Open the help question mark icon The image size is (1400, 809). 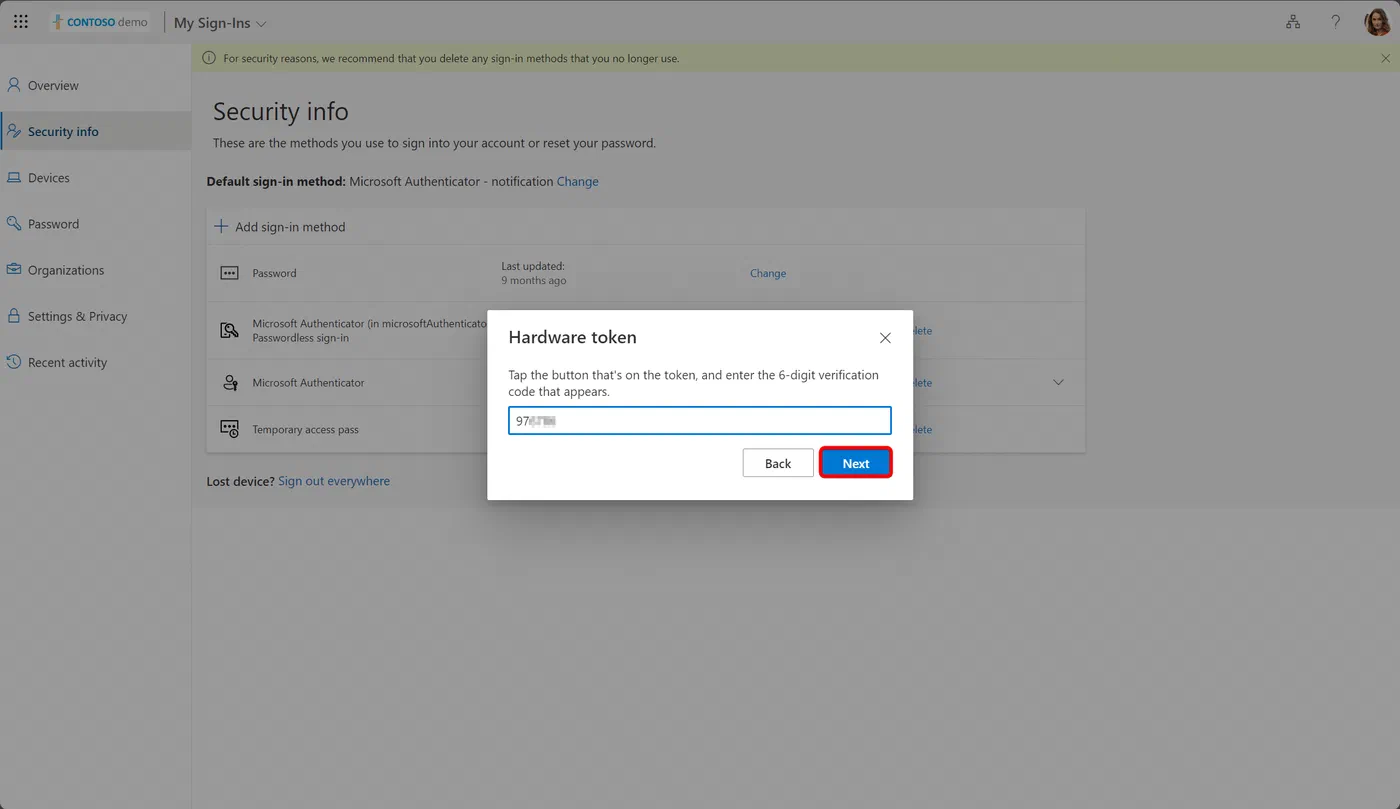pos(1335,22)
